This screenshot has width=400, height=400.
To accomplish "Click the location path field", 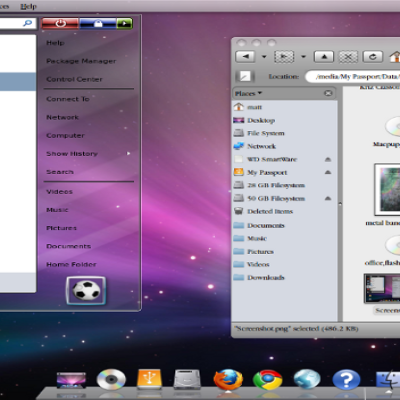I will tap(353, 76).
